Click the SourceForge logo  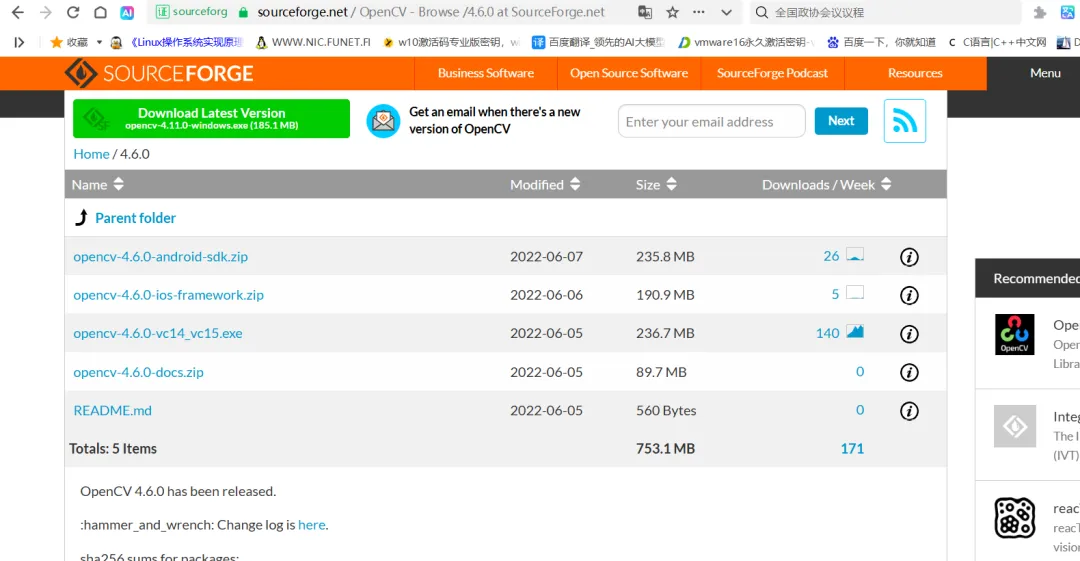click(159, 73)
